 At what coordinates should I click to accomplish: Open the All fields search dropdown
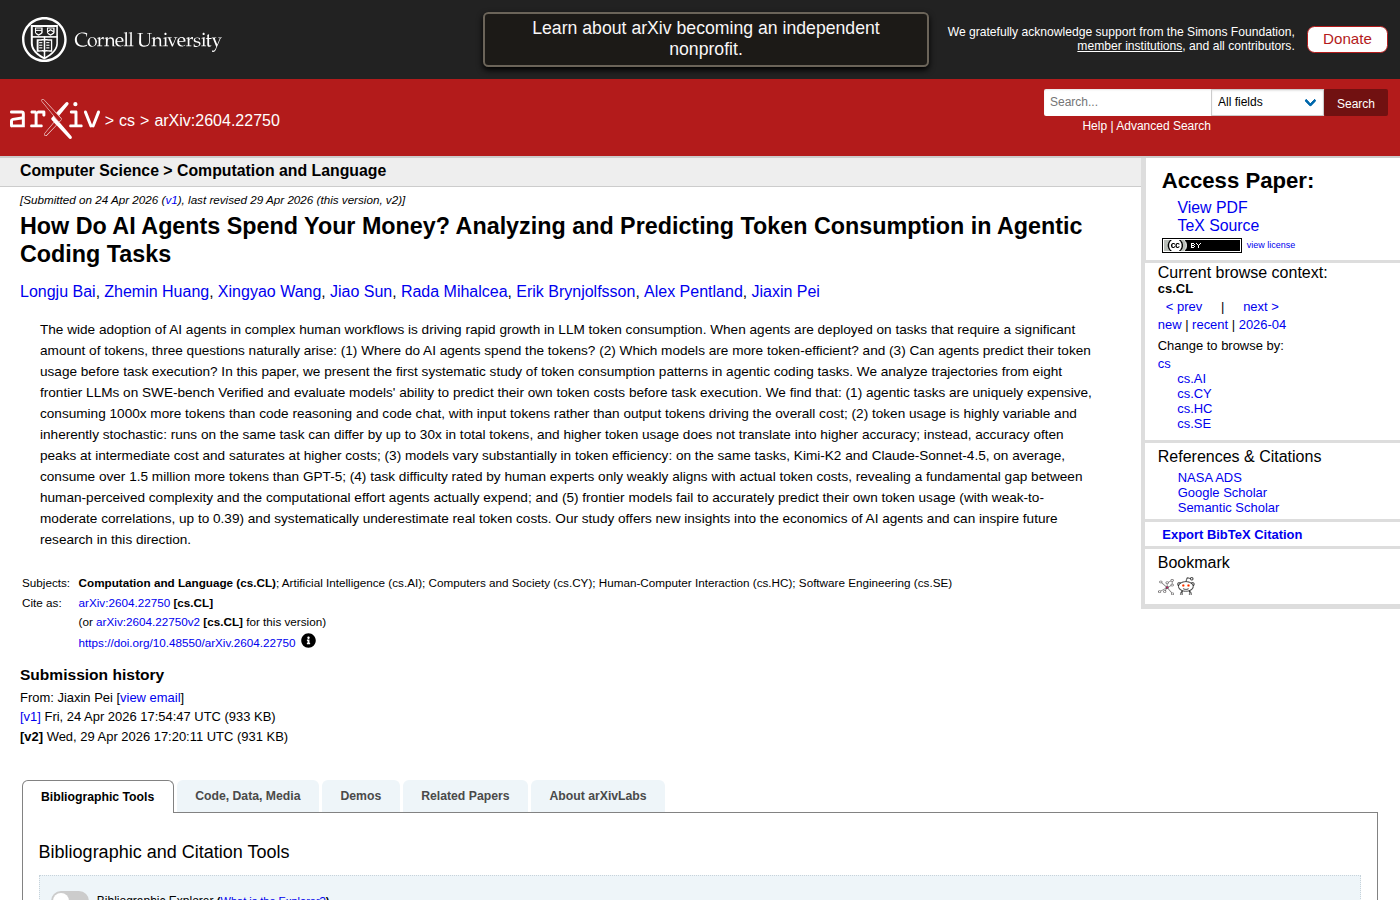pos(1267,102)
